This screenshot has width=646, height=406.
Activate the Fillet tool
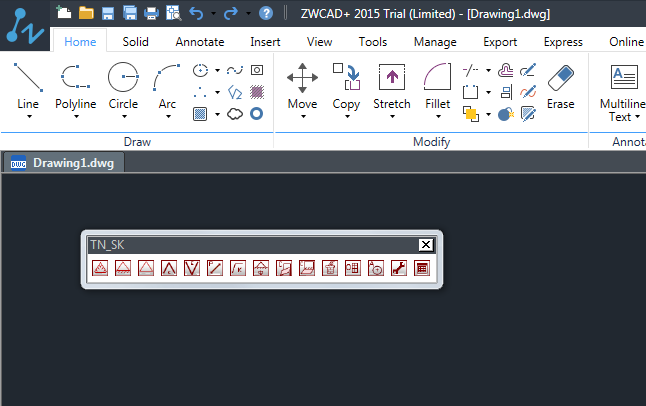point(436,79)
